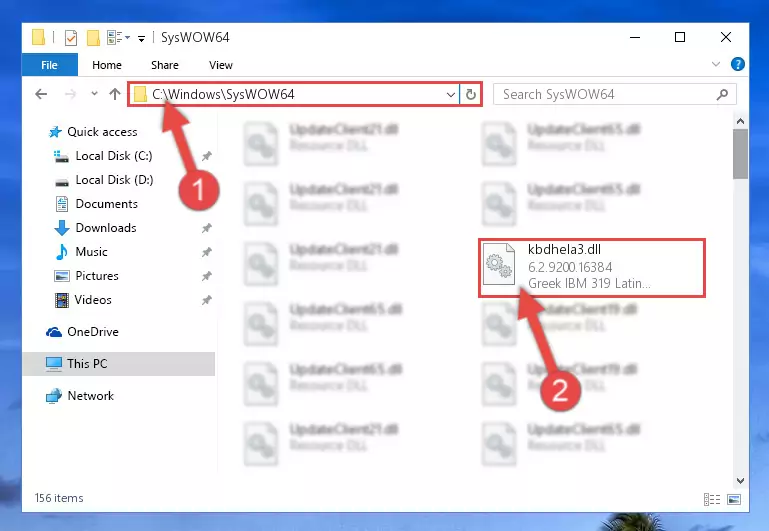Open Downloads in sidebar

(x=106, y=228)
